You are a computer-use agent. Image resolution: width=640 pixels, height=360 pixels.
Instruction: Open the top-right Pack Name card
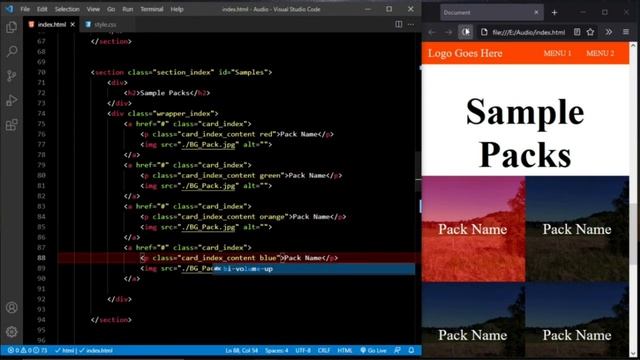pyautogui.click(x=577, y=229)
